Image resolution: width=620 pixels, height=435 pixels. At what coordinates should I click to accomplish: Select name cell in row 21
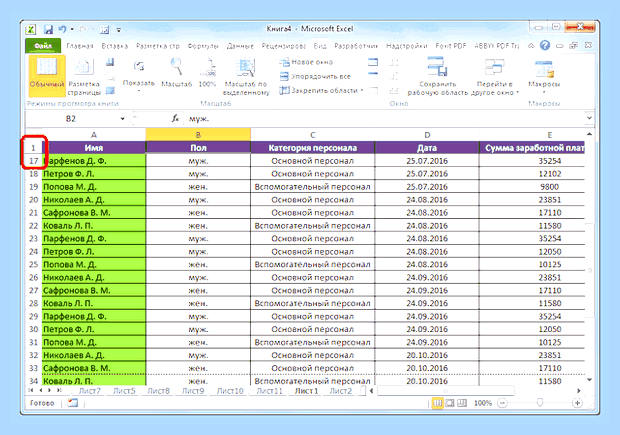click(x=94, y=213)
